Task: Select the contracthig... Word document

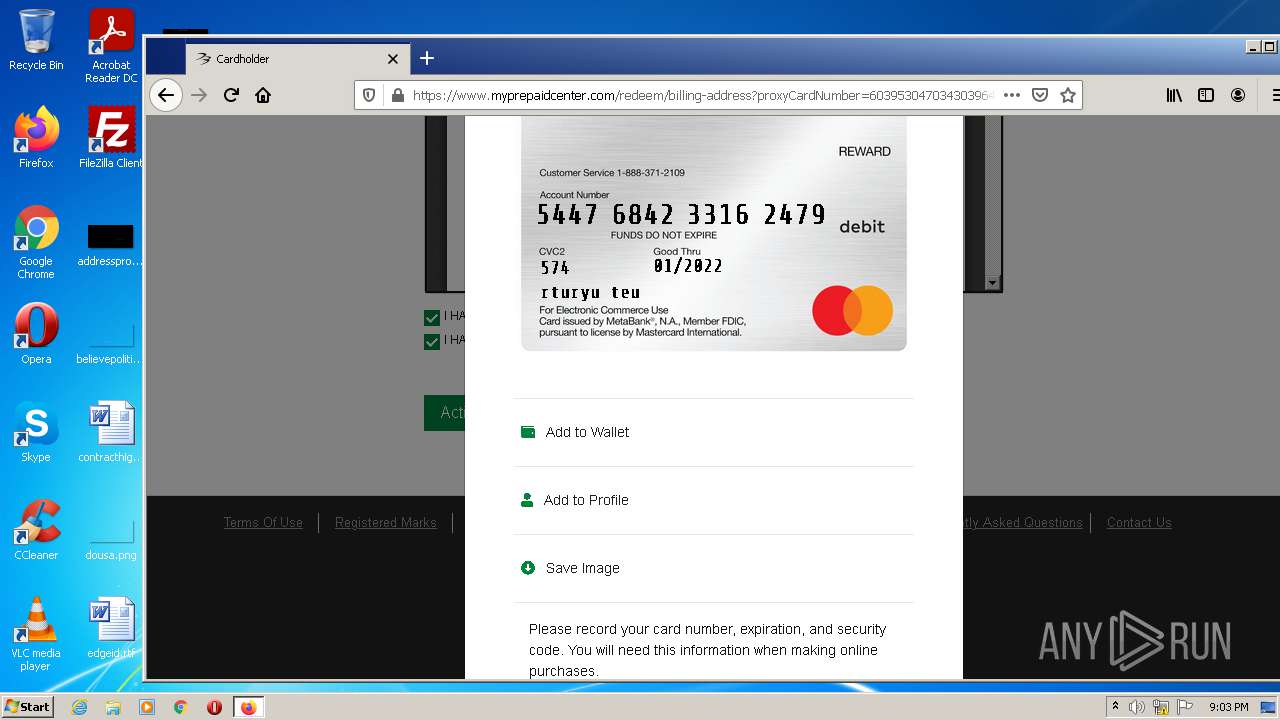Action: [111, 432]
